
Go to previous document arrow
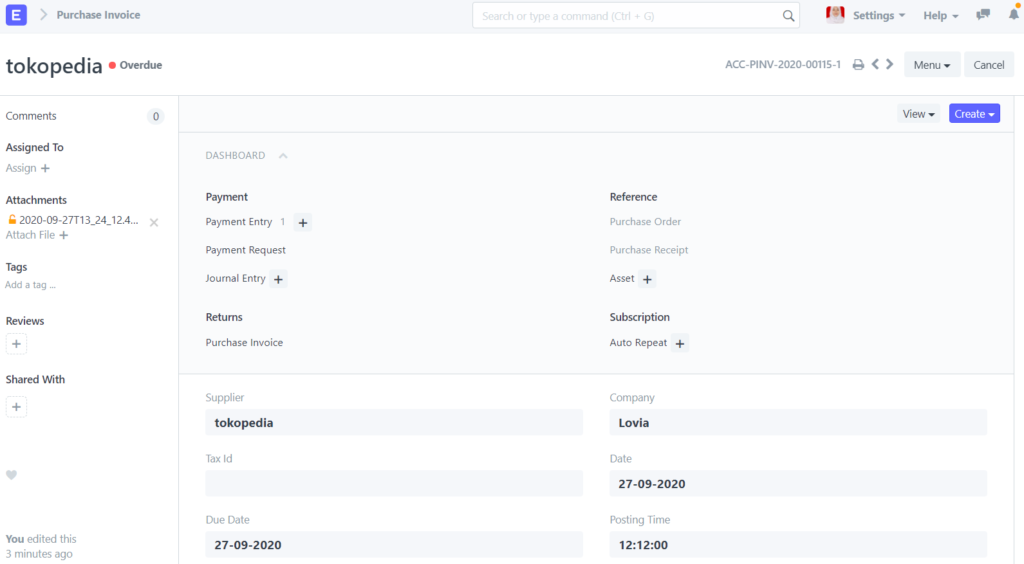875,64
